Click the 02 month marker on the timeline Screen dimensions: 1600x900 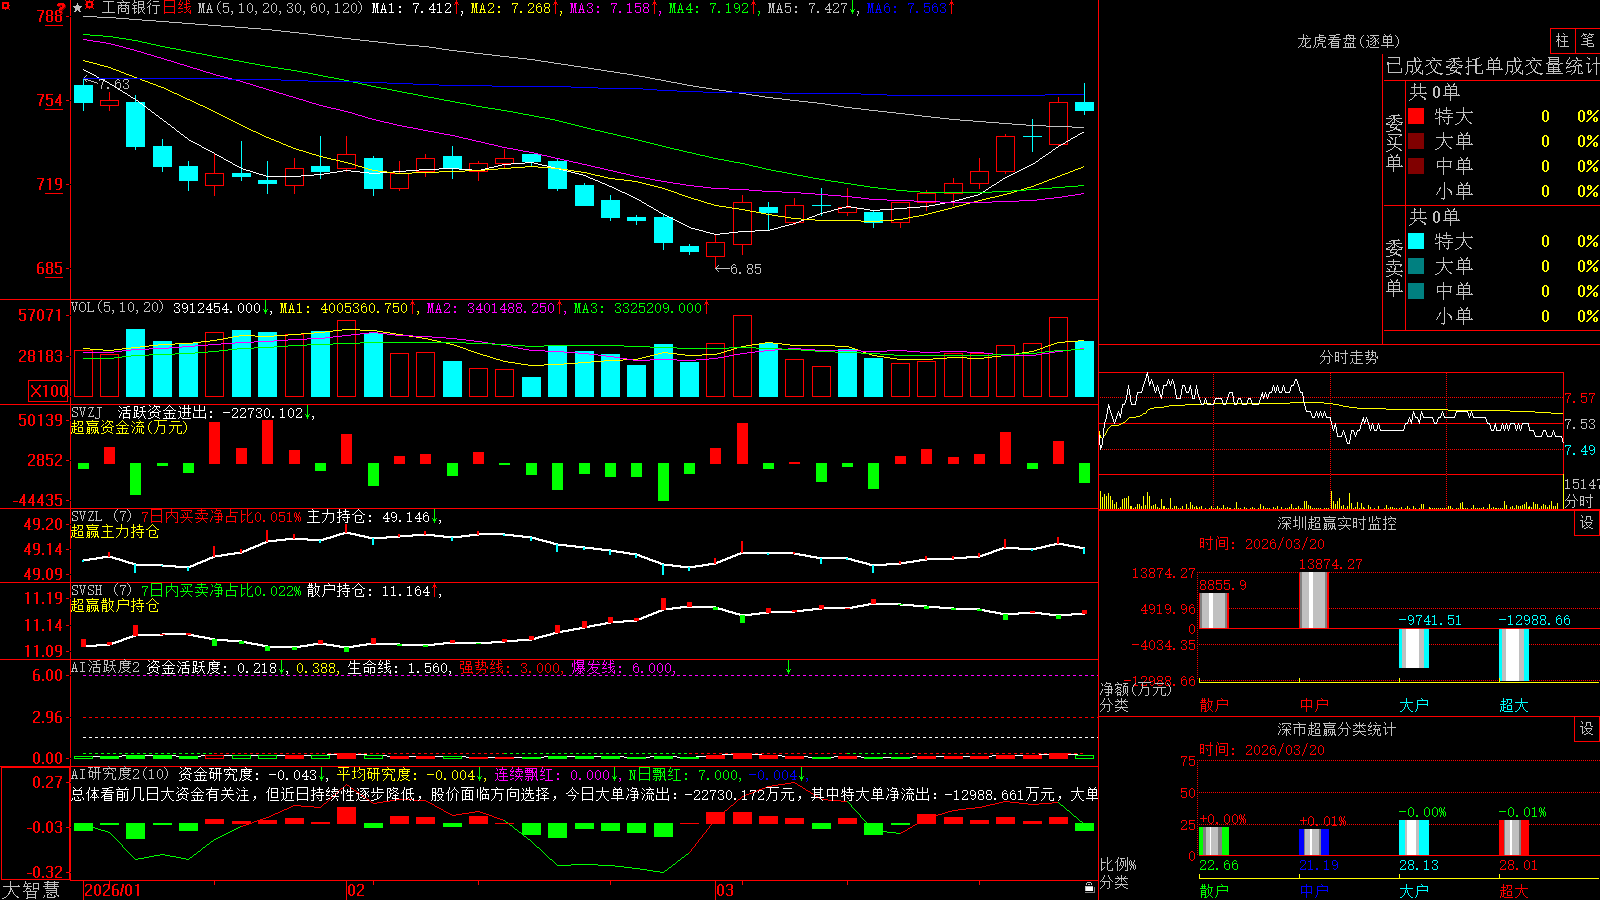(x=356, y=890)
